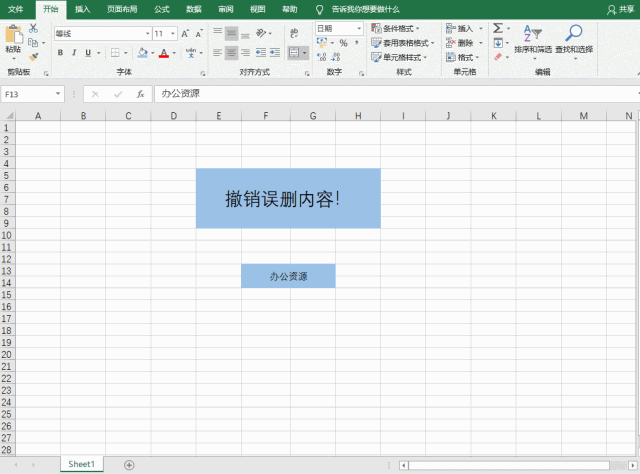This screenshot has width=640, height=474.
Task: Open Font group dialog launcher
Action: click(202, 73)
